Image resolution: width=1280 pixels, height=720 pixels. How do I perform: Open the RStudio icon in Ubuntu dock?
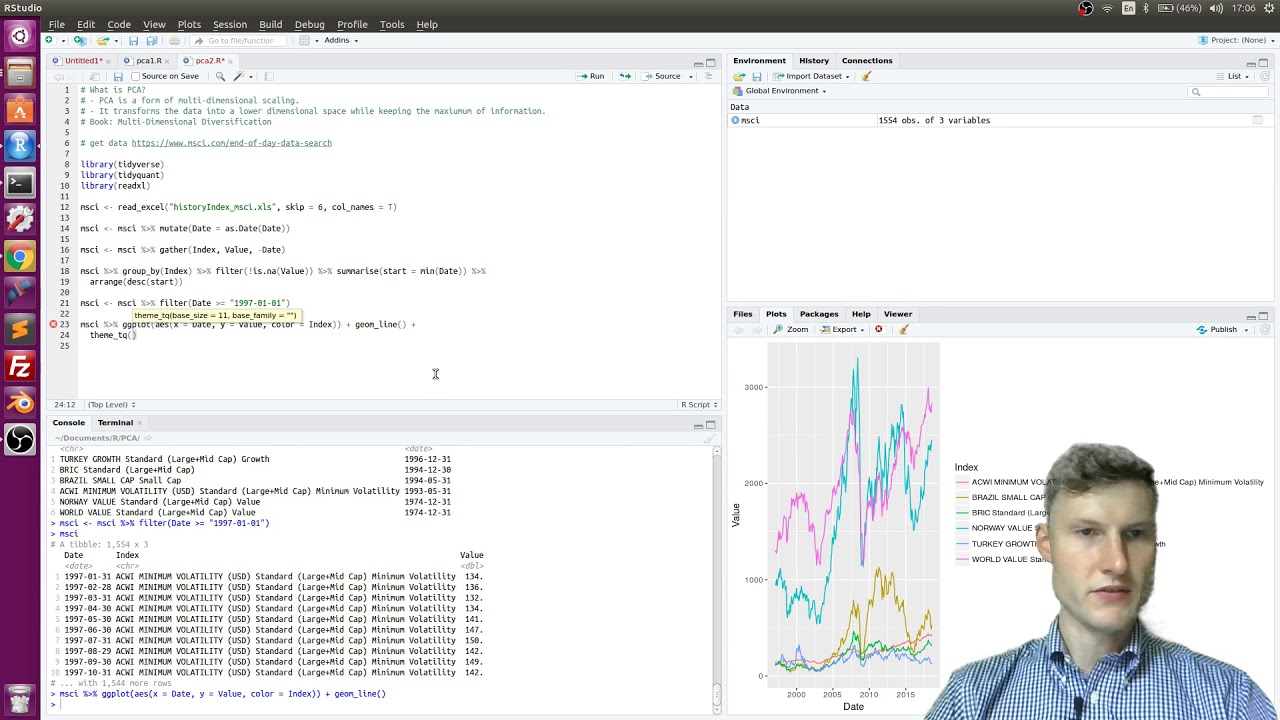click(20, 146)
